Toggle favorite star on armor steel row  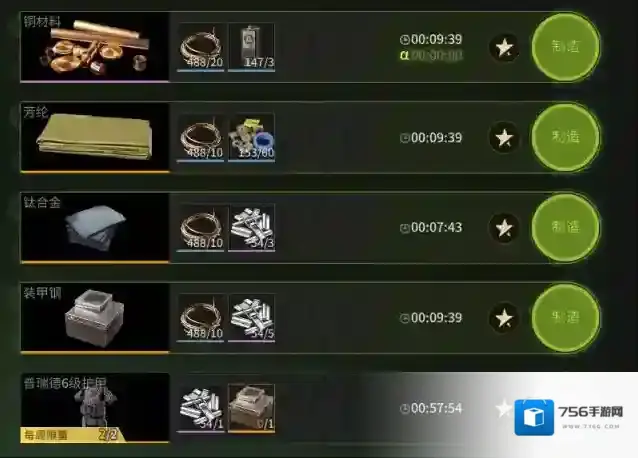[x=504, y=318]
